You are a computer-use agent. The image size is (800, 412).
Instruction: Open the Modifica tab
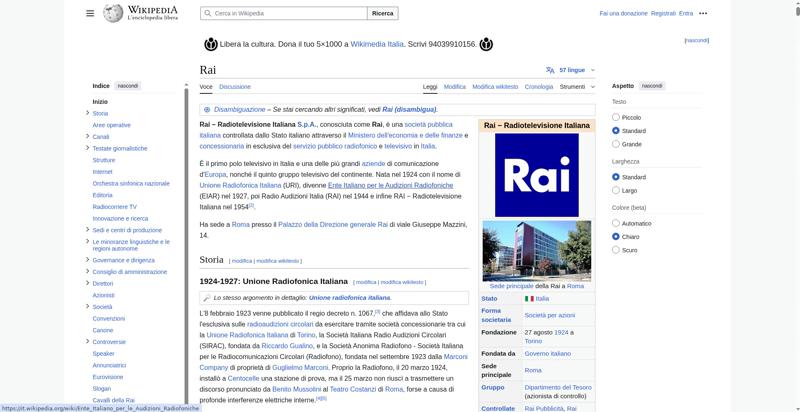tap(455, 87)
